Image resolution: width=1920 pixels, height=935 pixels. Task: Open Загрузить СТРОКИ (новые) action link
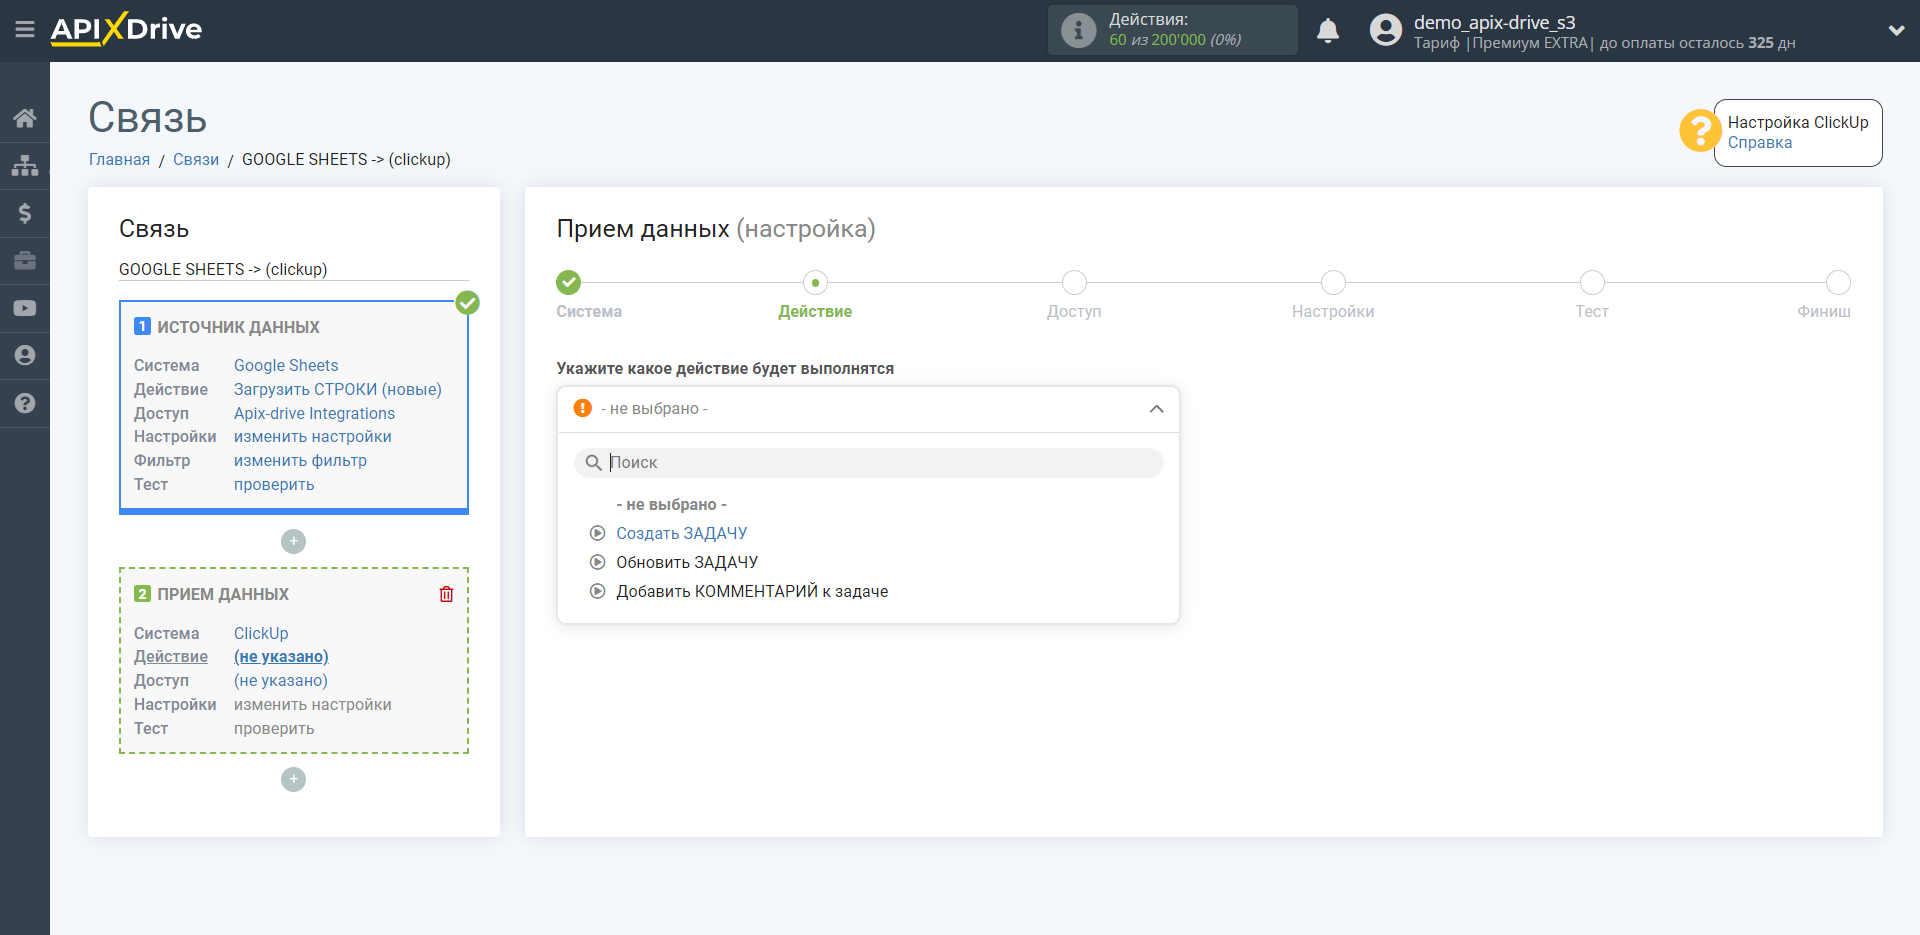coord(338,389)
